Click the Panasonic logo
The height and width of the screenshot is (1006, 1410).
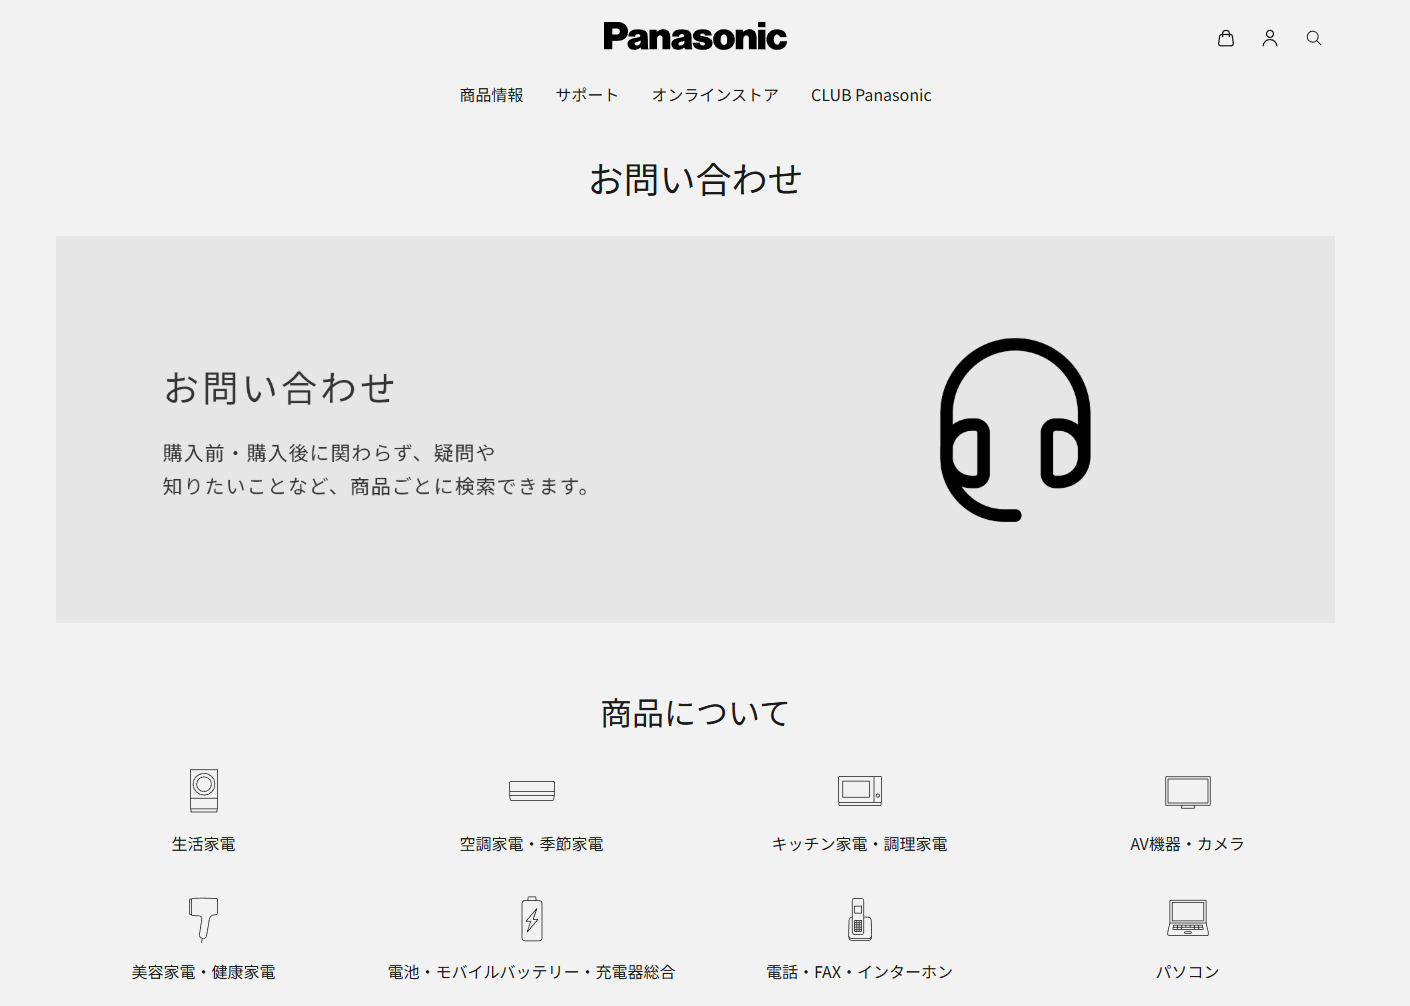(x=695, y=37)
